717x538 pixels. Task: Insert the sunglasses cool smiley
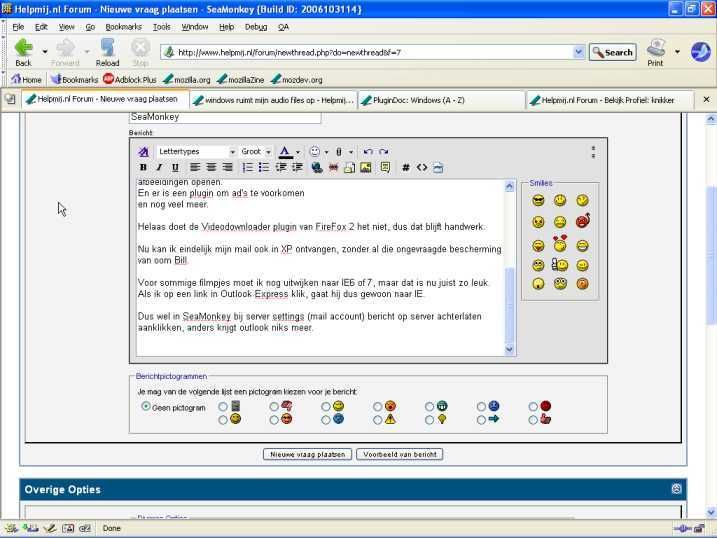[538, 200]
